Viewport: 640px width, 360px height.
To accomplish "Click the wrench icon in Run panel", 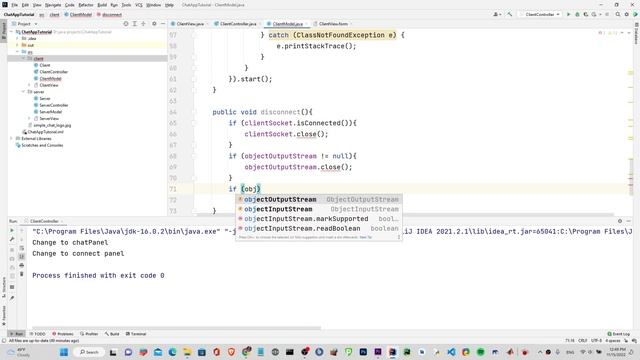I will [12, 240].
